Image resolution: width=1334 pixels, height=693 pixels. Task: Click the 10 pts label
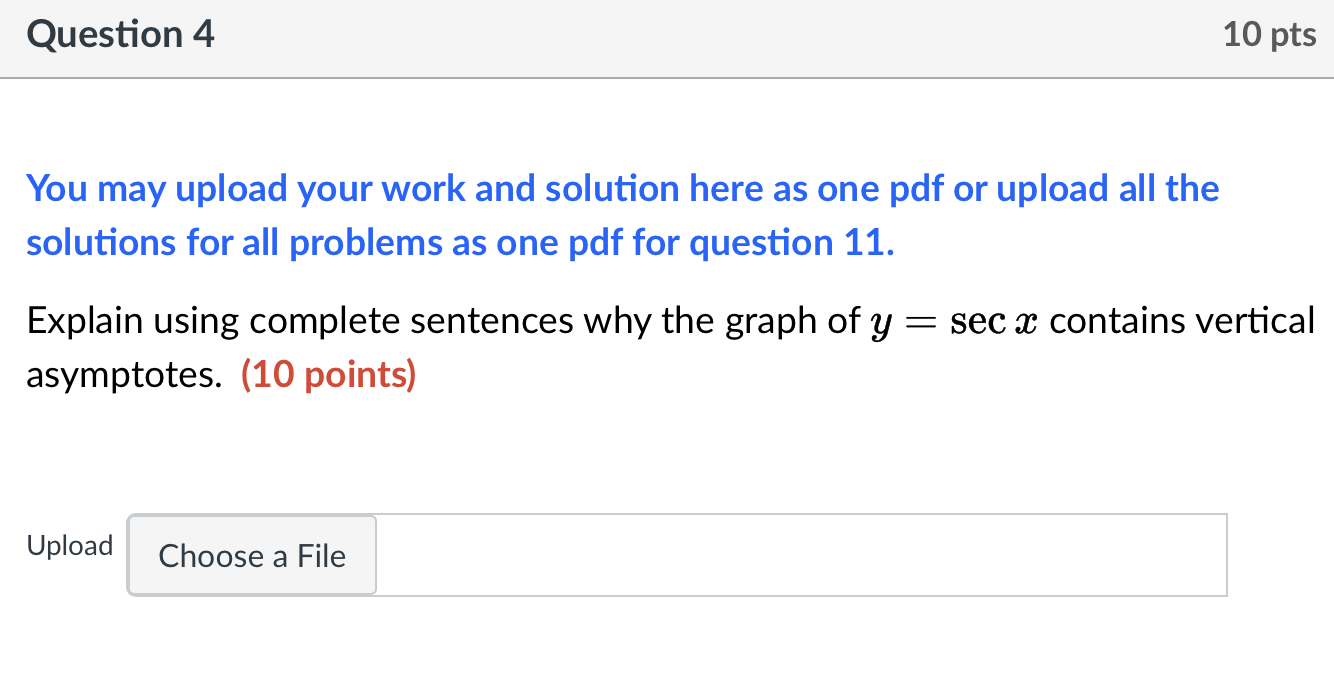tap(1269, 33)
